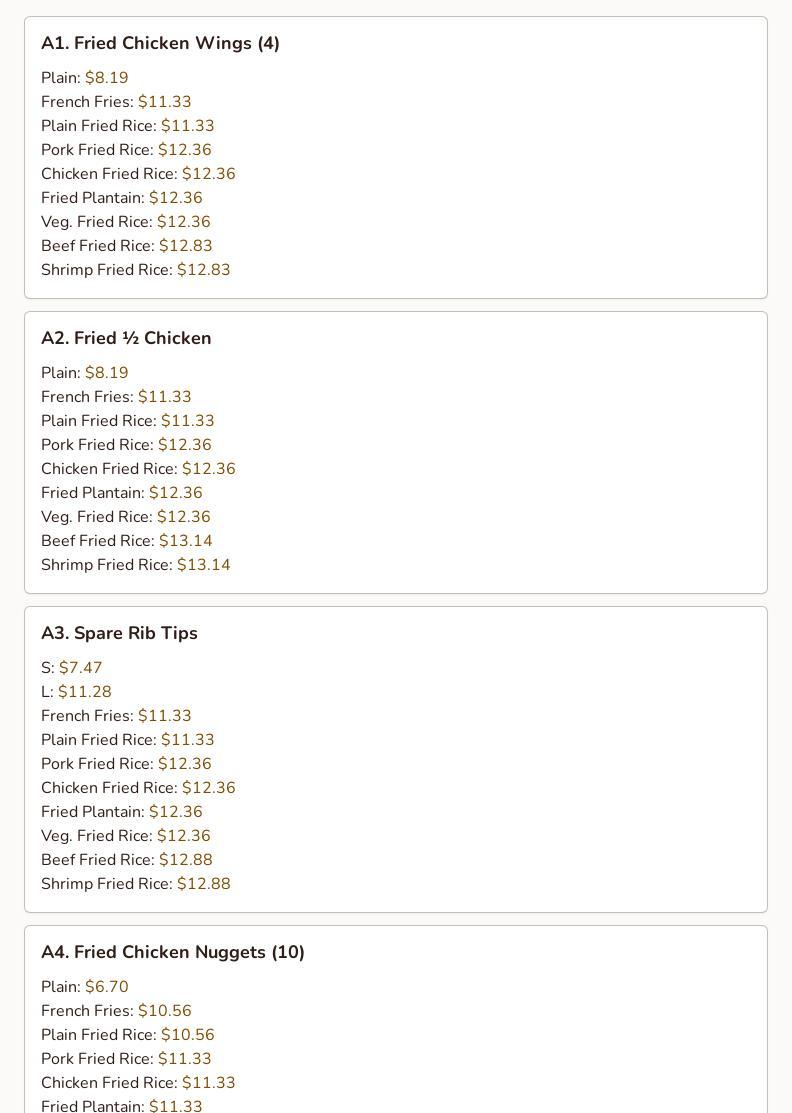Image resolution: width=792 pixels, height=1113 pixels.
Task: Select A2 Plain option at $8.19
Action: click(84, 373)
